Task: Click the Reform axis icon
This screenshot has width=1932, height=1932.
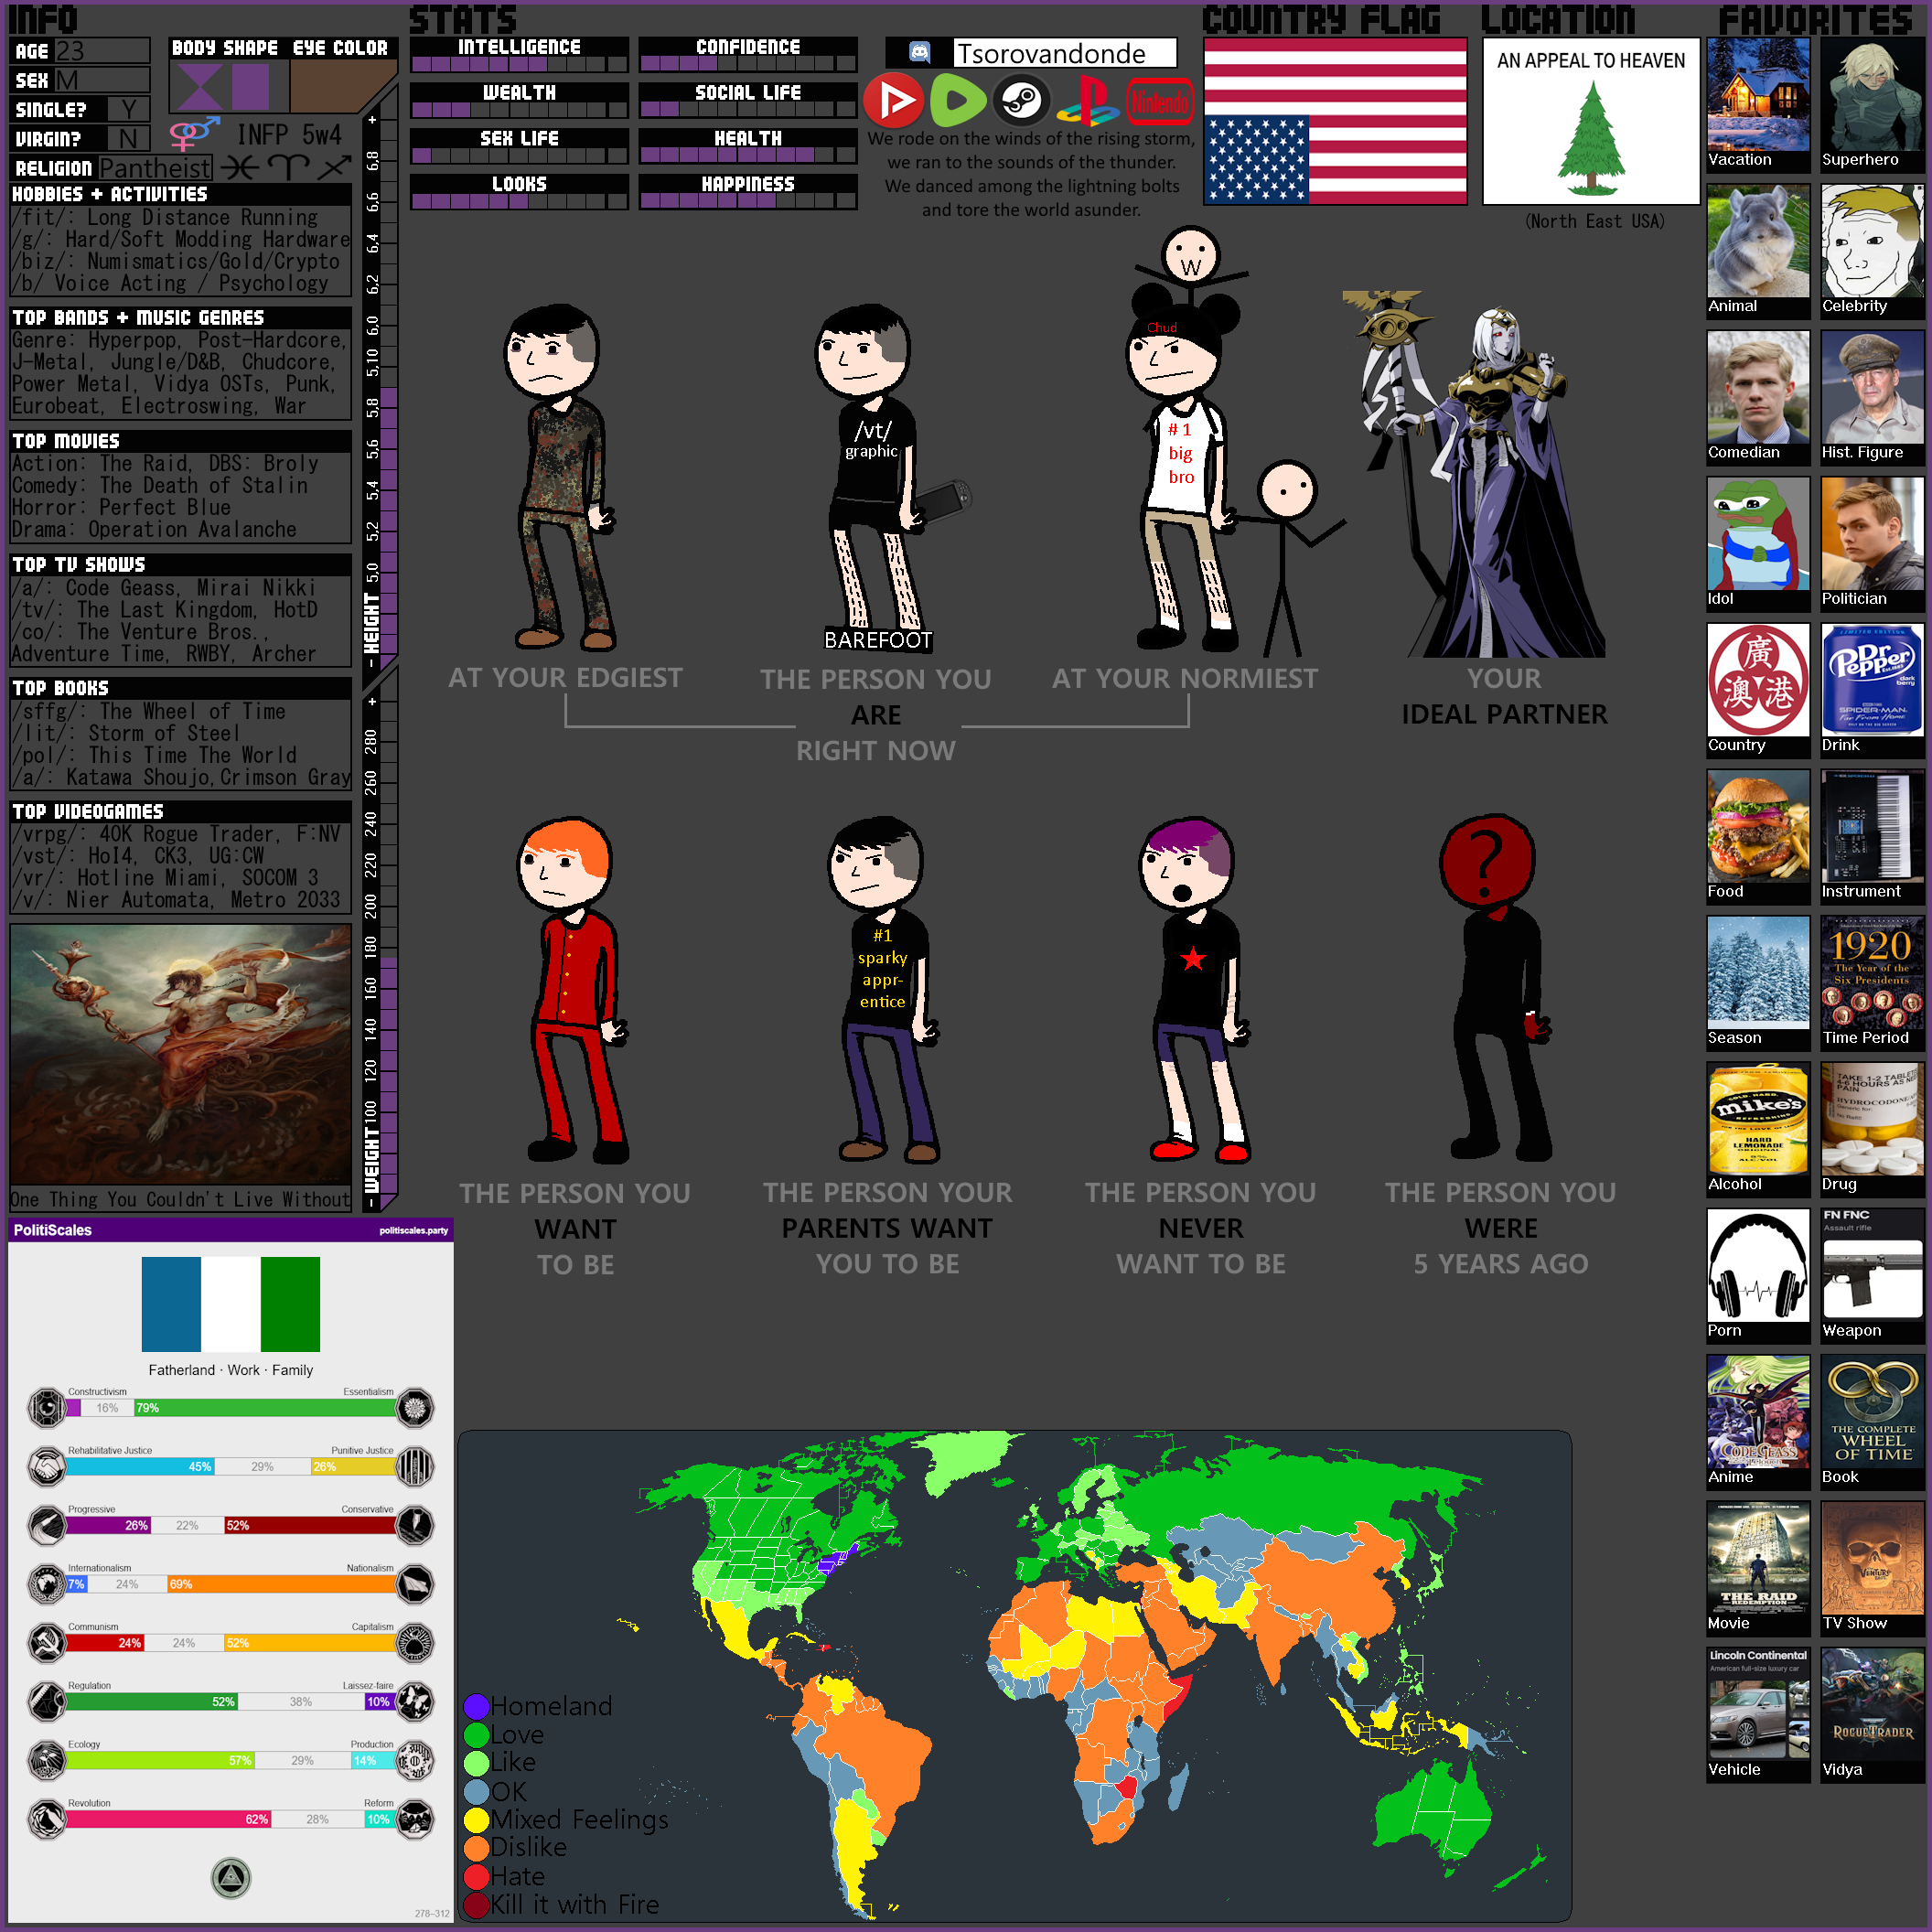Action: tap(415, 1819)
